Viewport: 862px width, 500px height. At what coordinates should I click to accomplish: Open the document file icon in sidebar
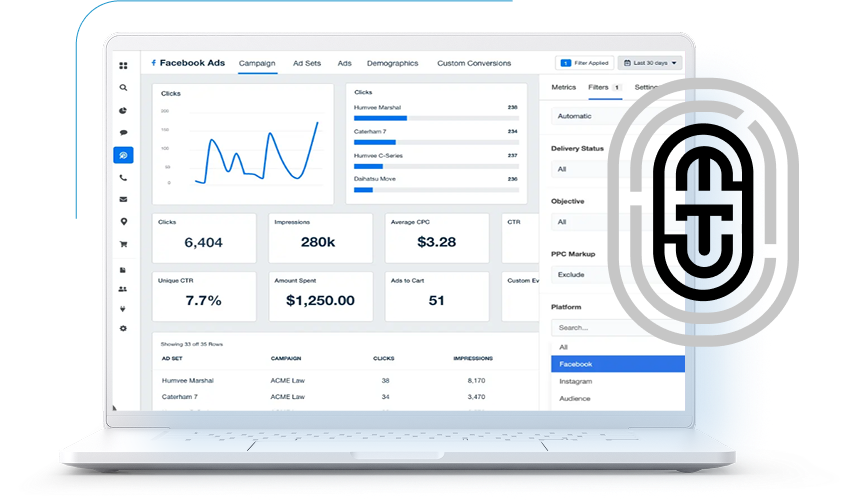(123, 270)
